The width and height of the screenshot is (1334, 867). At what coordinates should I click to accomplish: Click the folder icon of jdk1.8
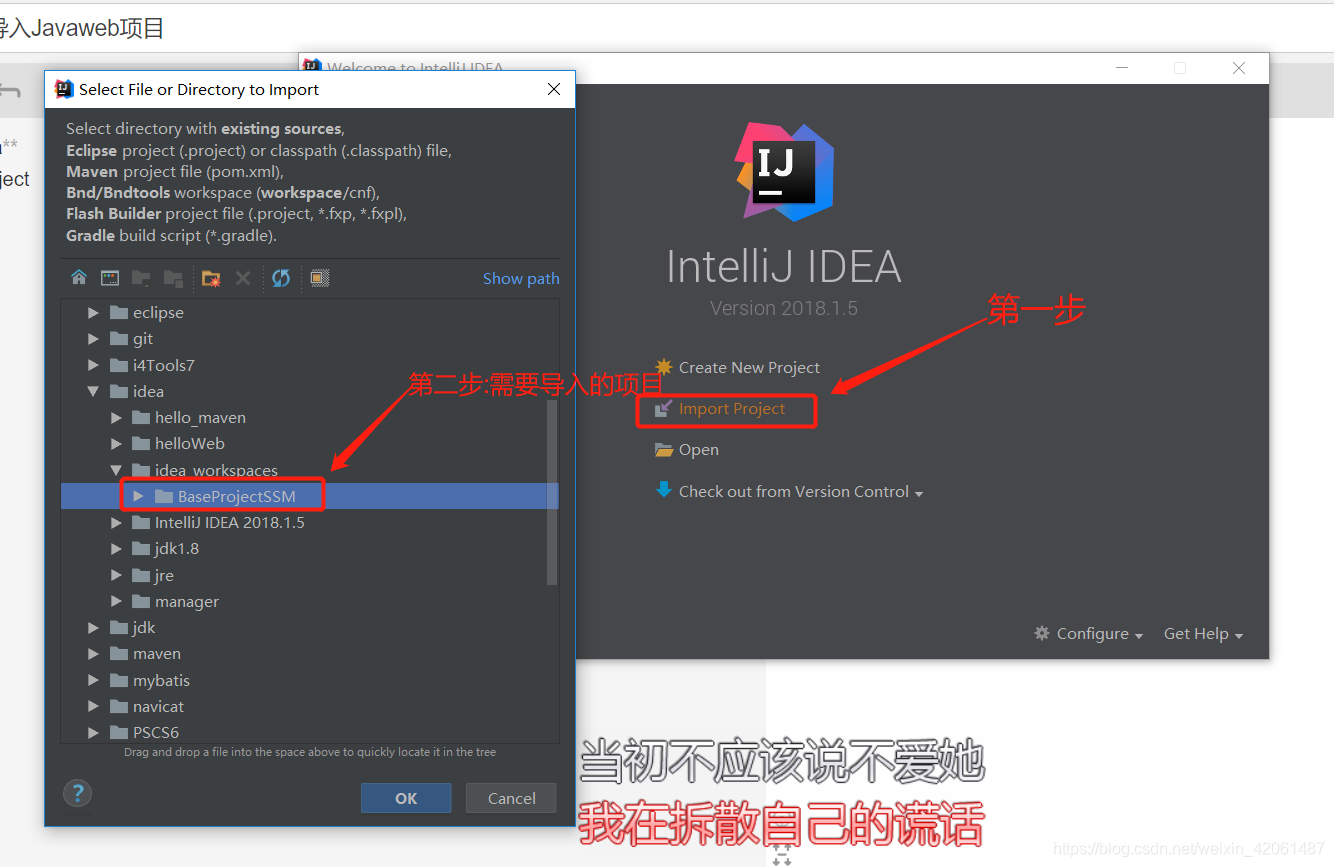[141, 548]
